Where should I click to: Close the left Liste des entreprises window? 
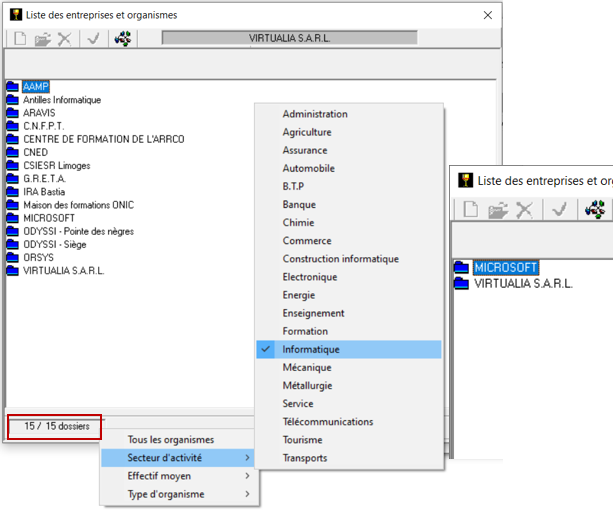point(487,15)
